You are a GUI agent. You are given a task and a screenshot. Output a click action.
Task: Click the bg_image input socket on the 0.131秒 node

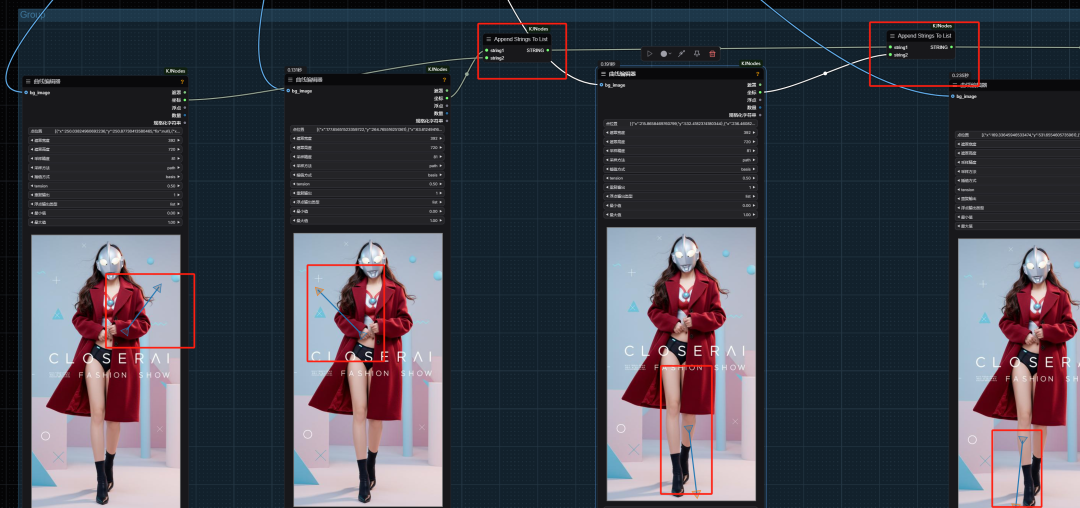coord(289,91)
